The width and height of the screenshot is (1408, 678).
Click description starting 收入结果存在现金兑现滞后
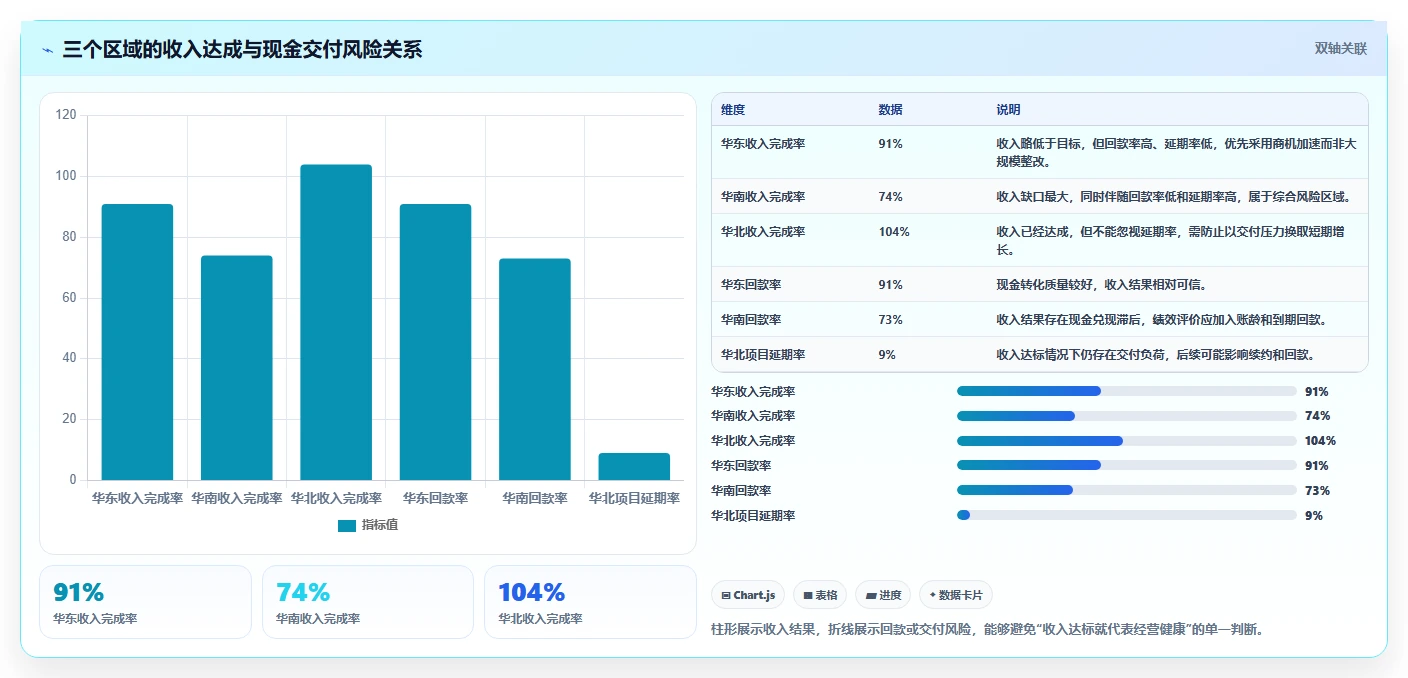pyautogui.click(x=1162, y=320)
